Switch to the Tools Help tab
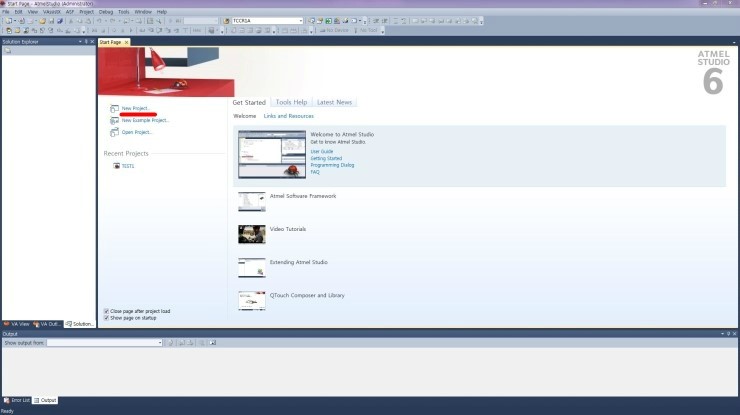 click(291, 102)
